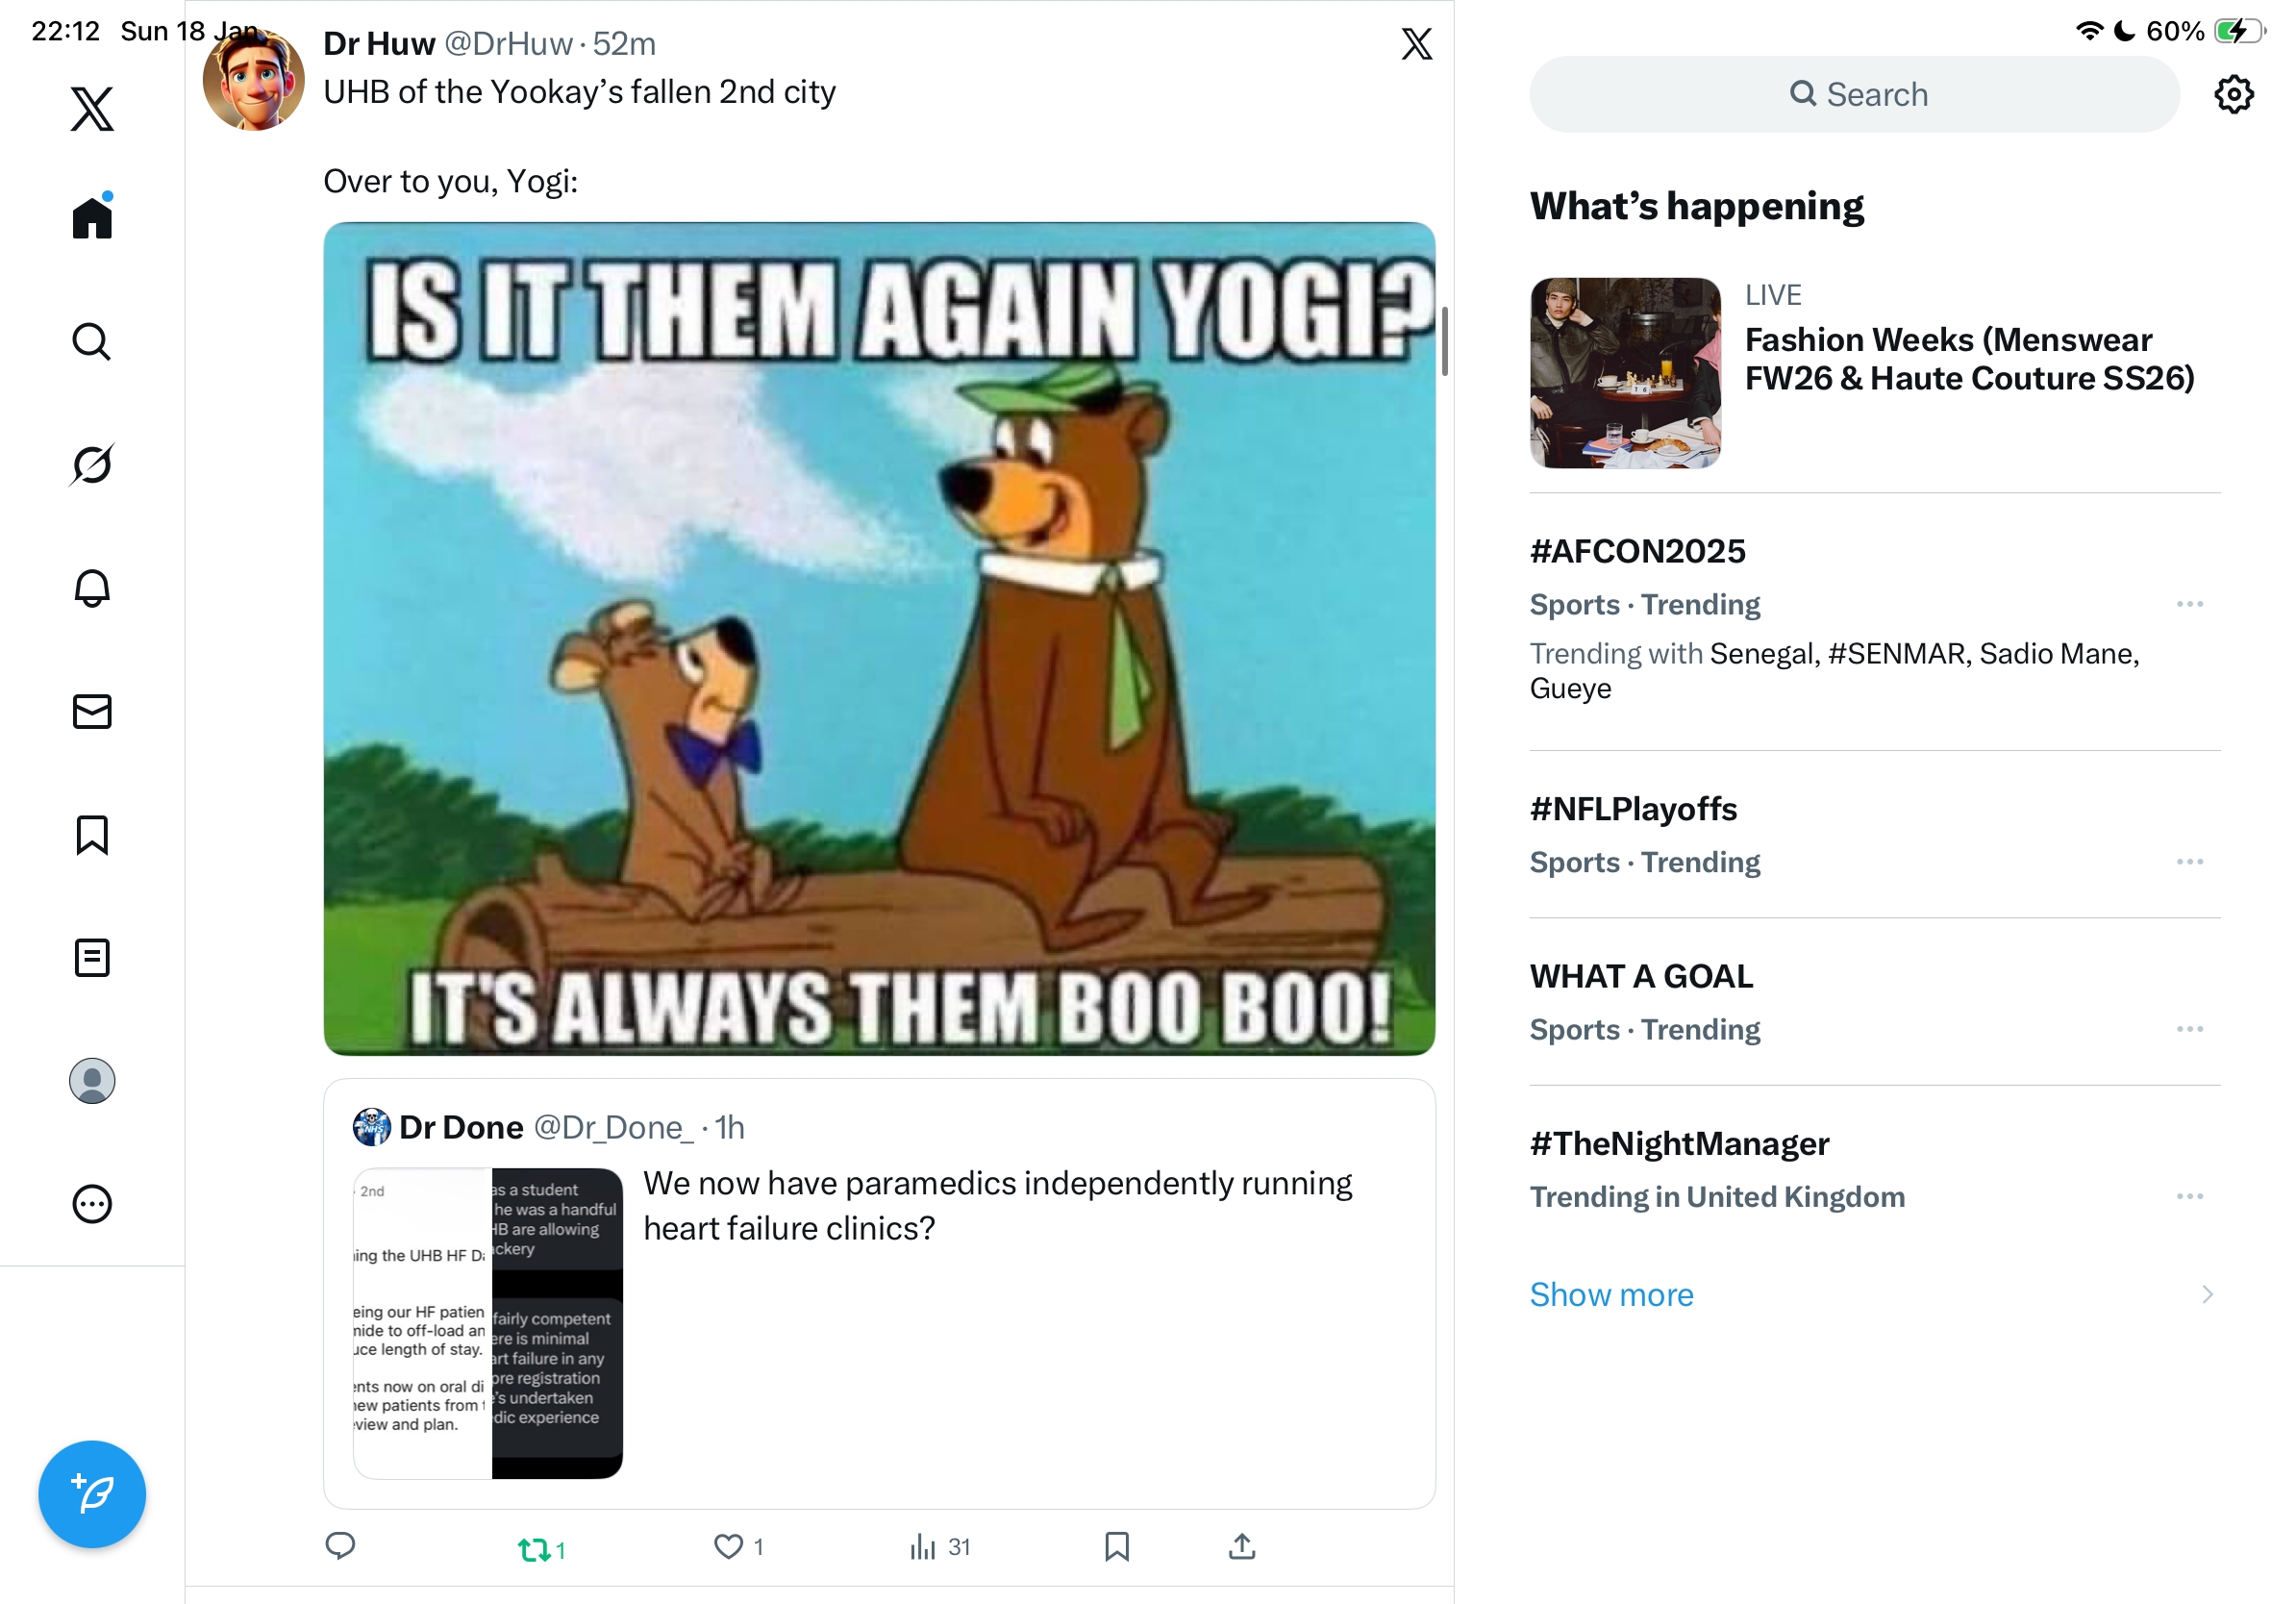Open WHAT A GOAL trending topic
This screenshot has width=2296, height=1604.
coord(1641,976)
